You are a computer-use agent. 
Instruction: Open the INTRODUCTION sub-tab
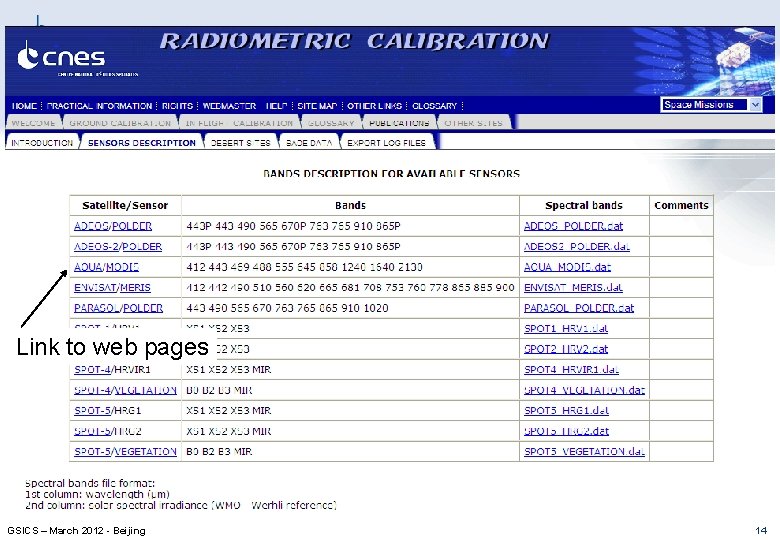[42, 143]
